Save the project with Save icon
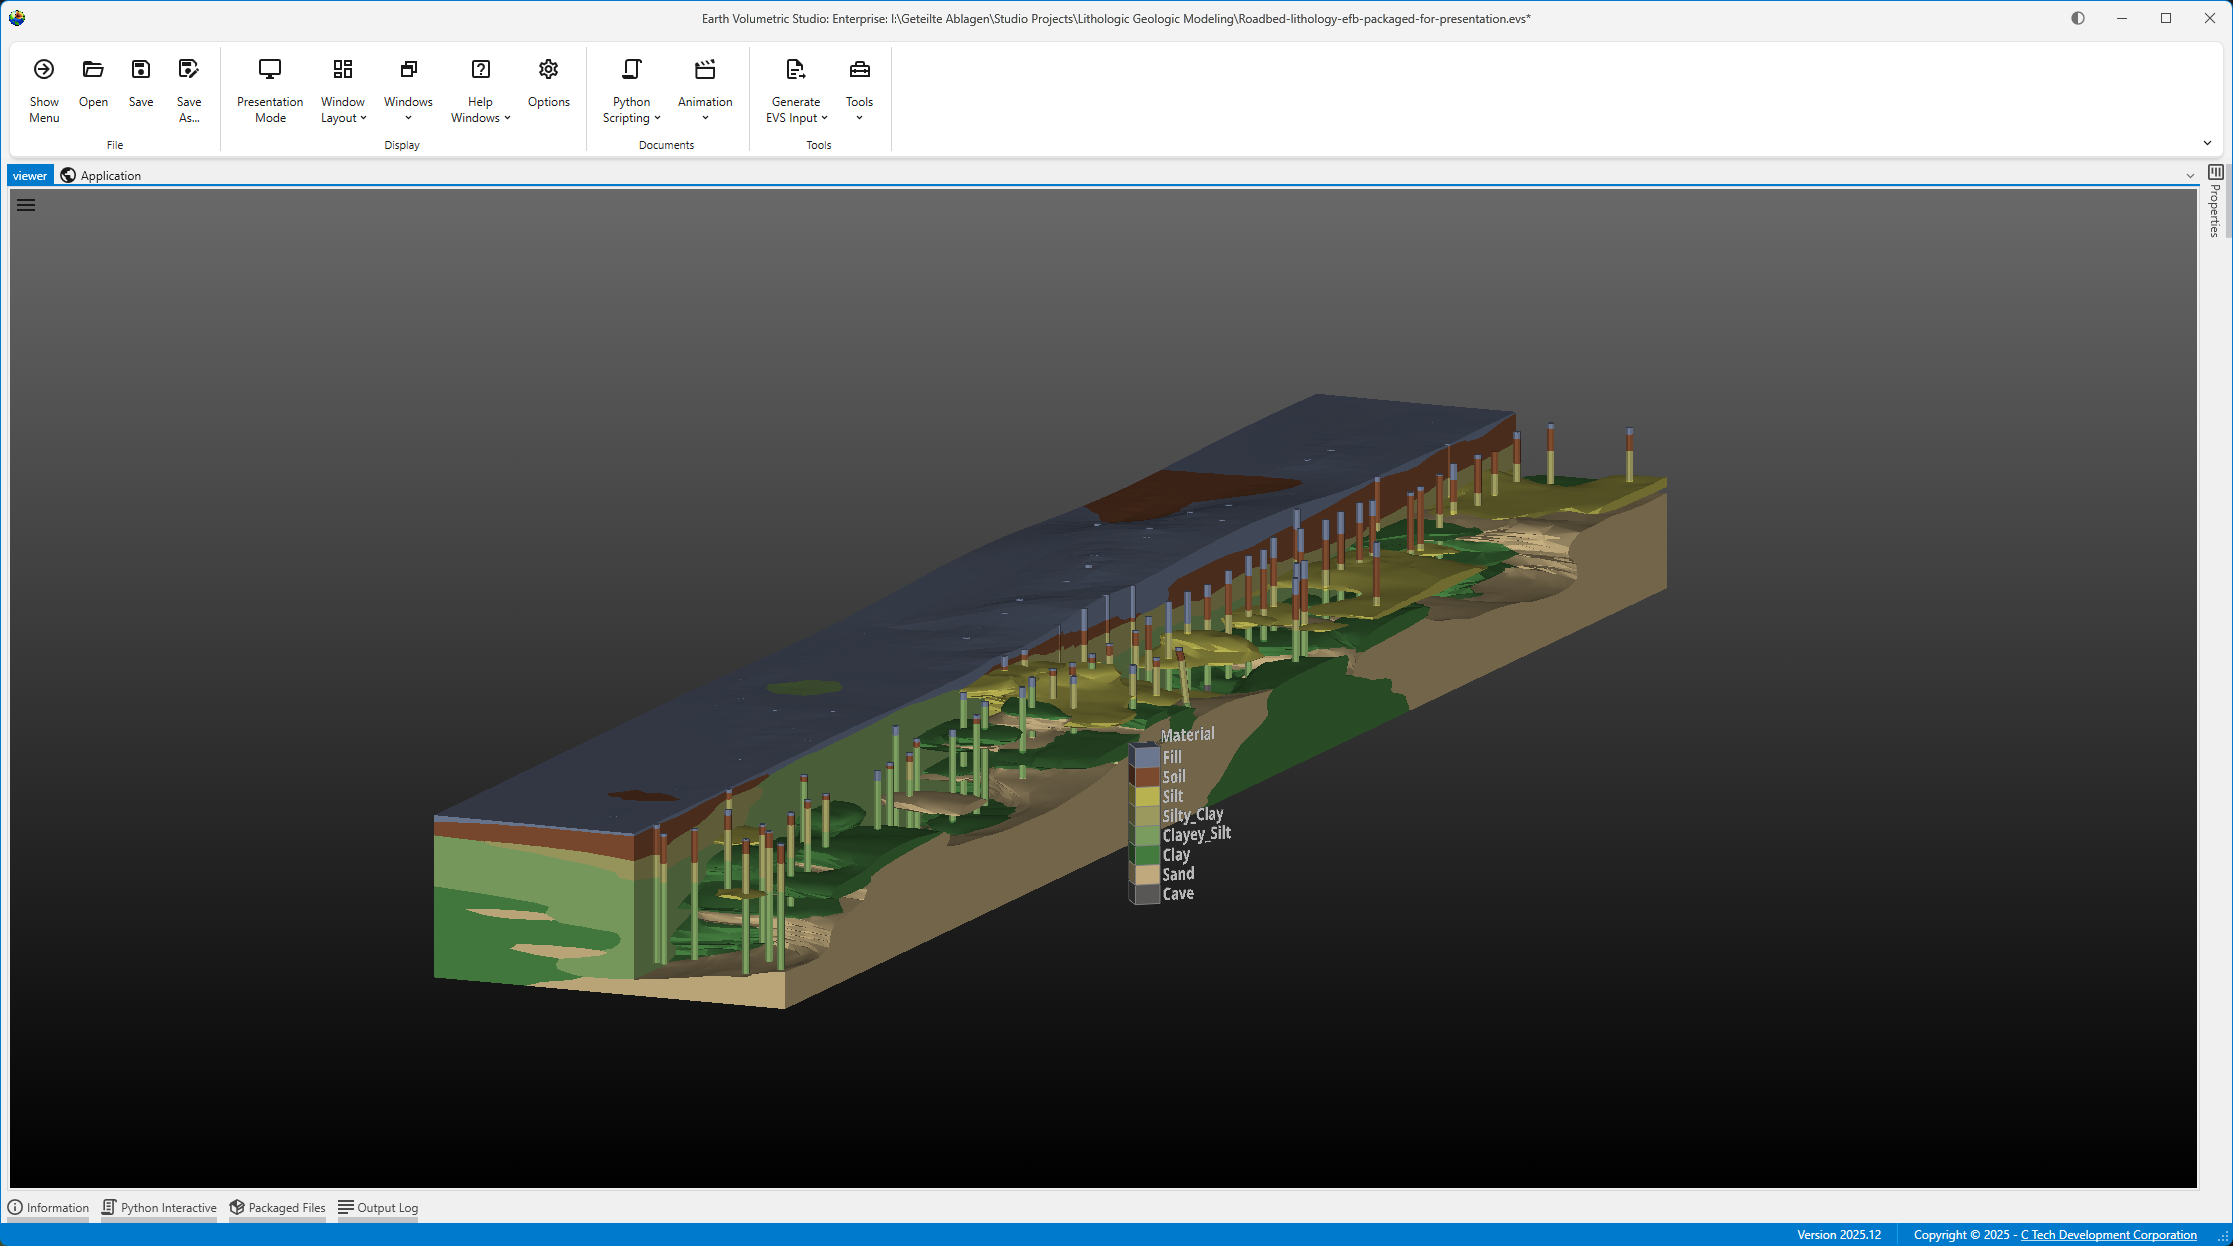The height and width of the screenshot is (1246, 2233). (141, 70)
